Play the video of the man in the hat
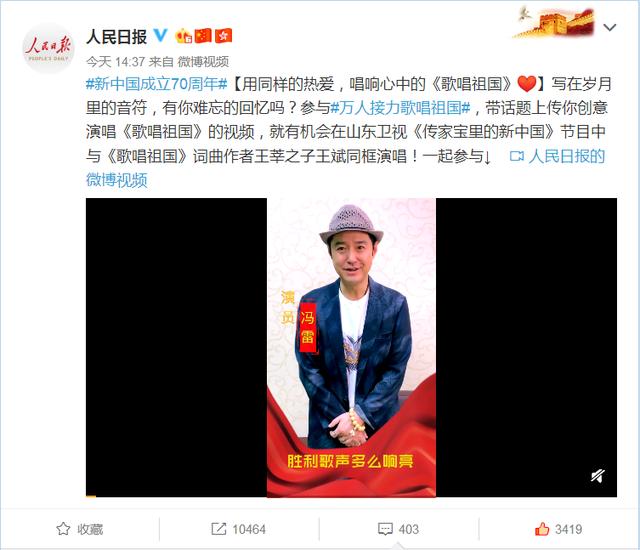 click(351, 348)
